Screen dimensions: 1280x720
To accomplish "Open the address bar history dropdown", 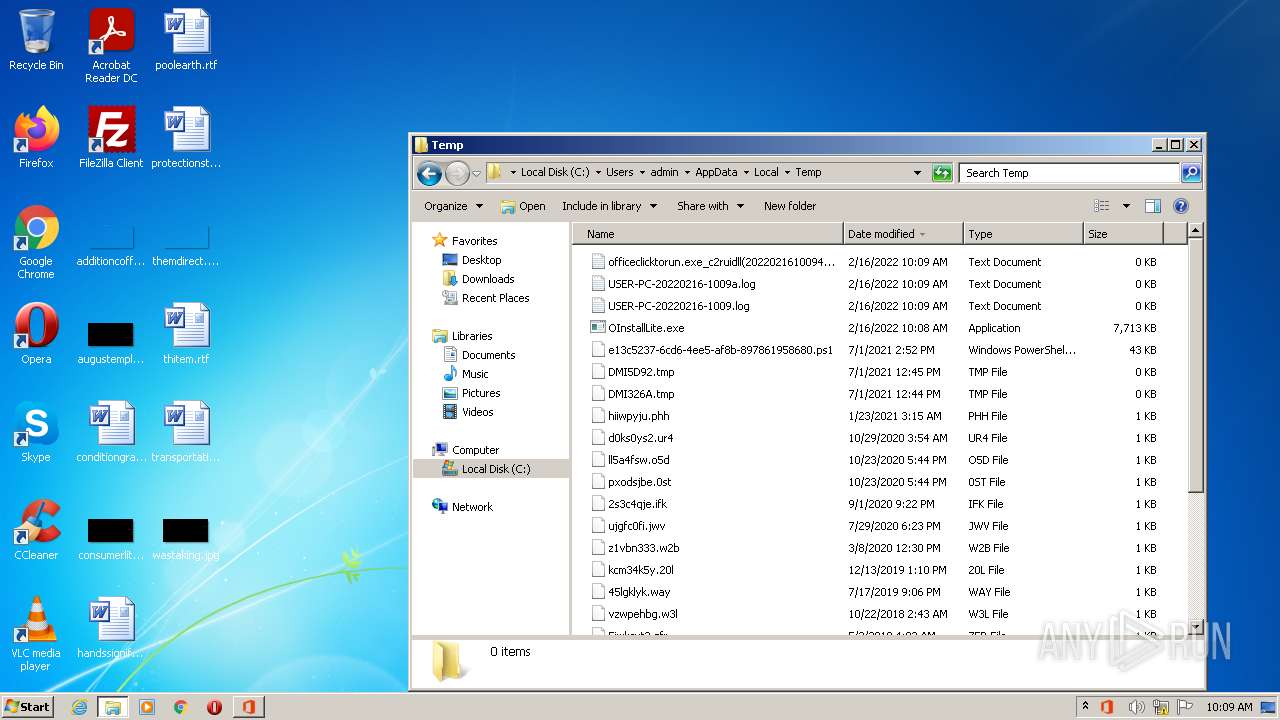I will tap(917, 173).
